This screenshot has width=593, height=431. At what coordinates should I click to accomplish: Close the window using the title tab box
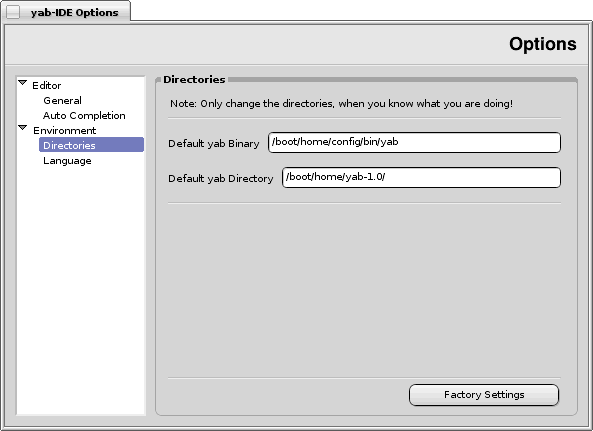(13, 12)
